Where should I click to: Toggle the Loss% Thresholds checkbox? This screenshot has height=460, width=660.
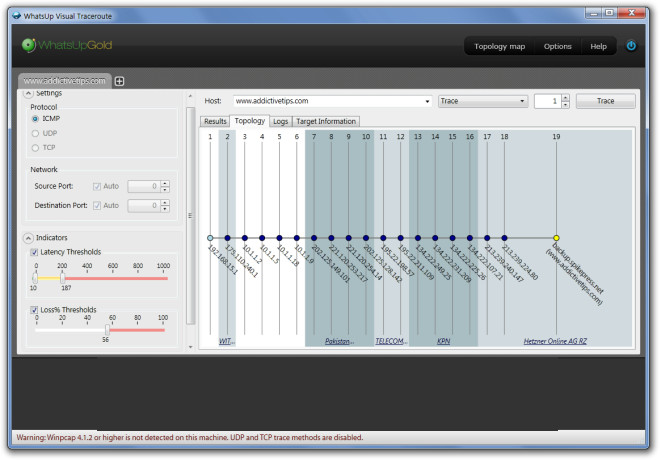tap(34, 310)
